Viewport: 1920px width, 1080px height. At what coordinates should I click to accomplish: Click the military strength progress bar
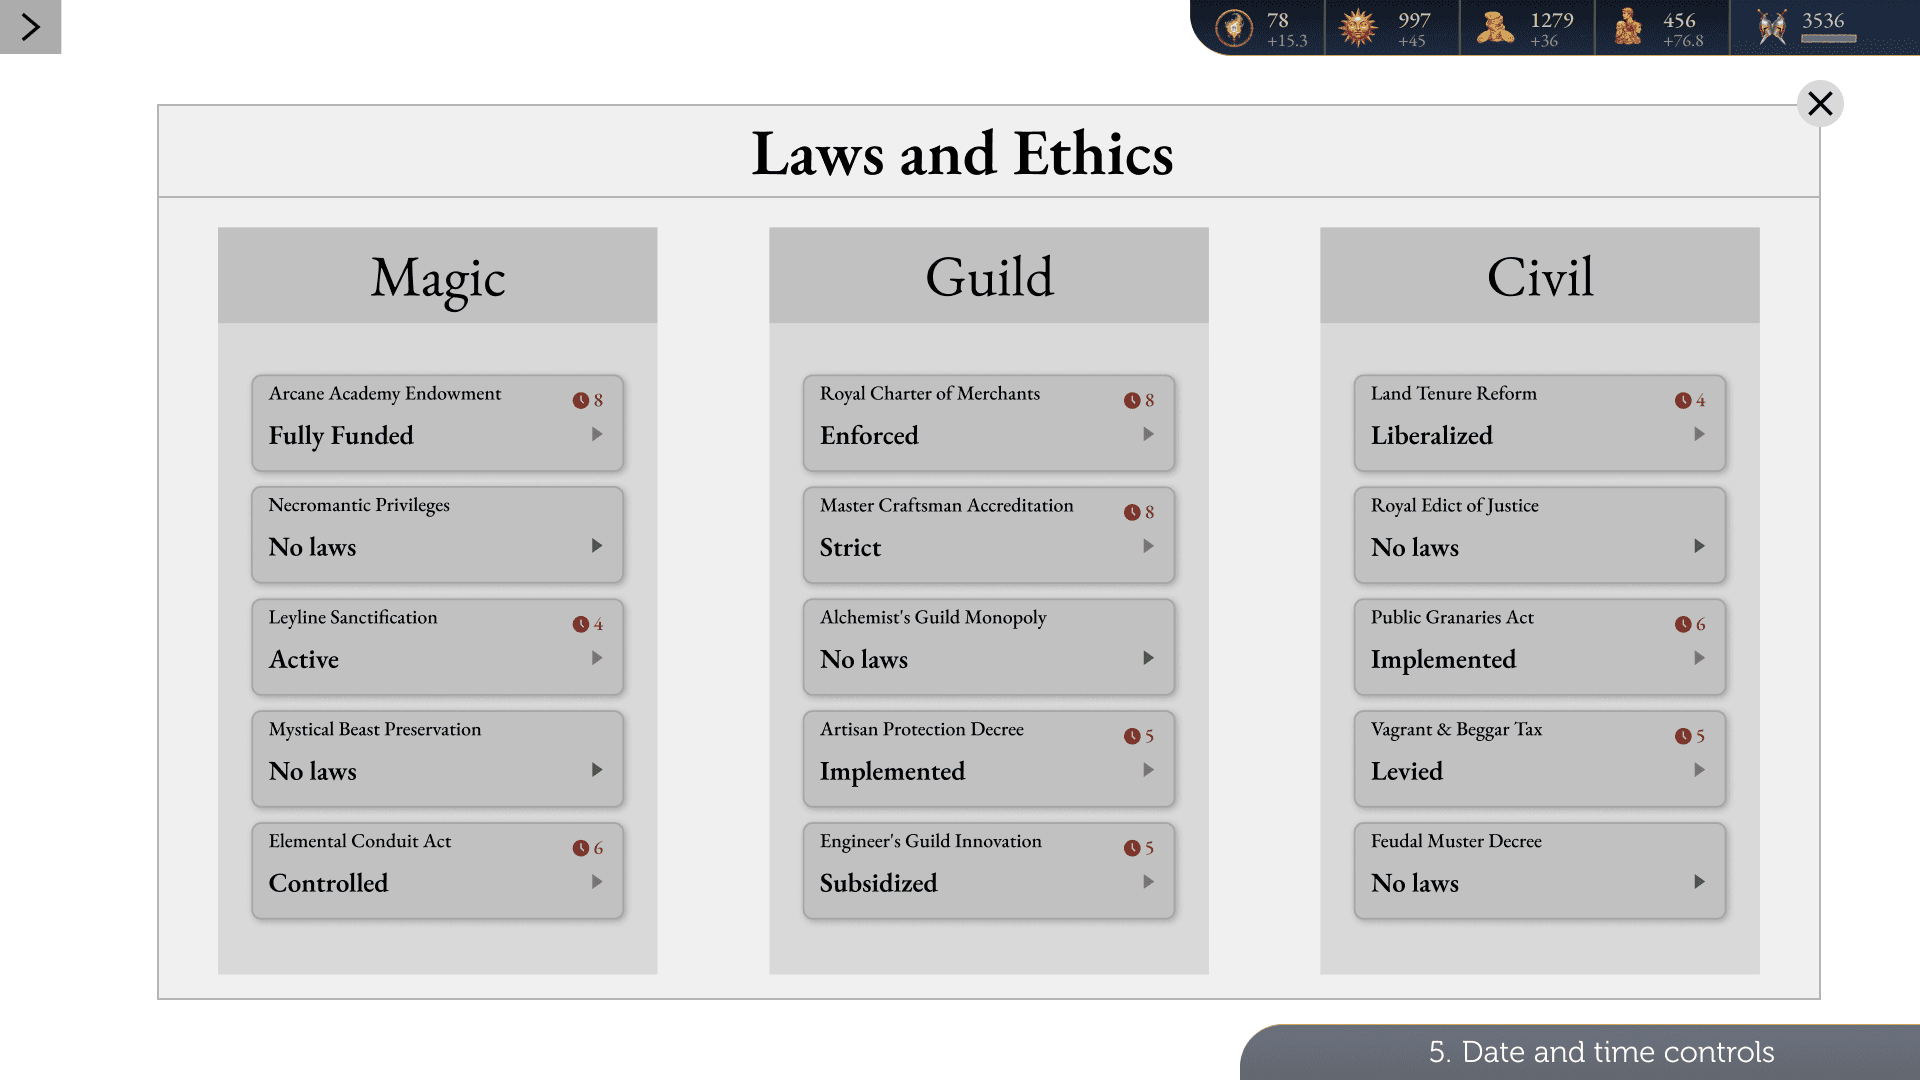(1829, 39)
